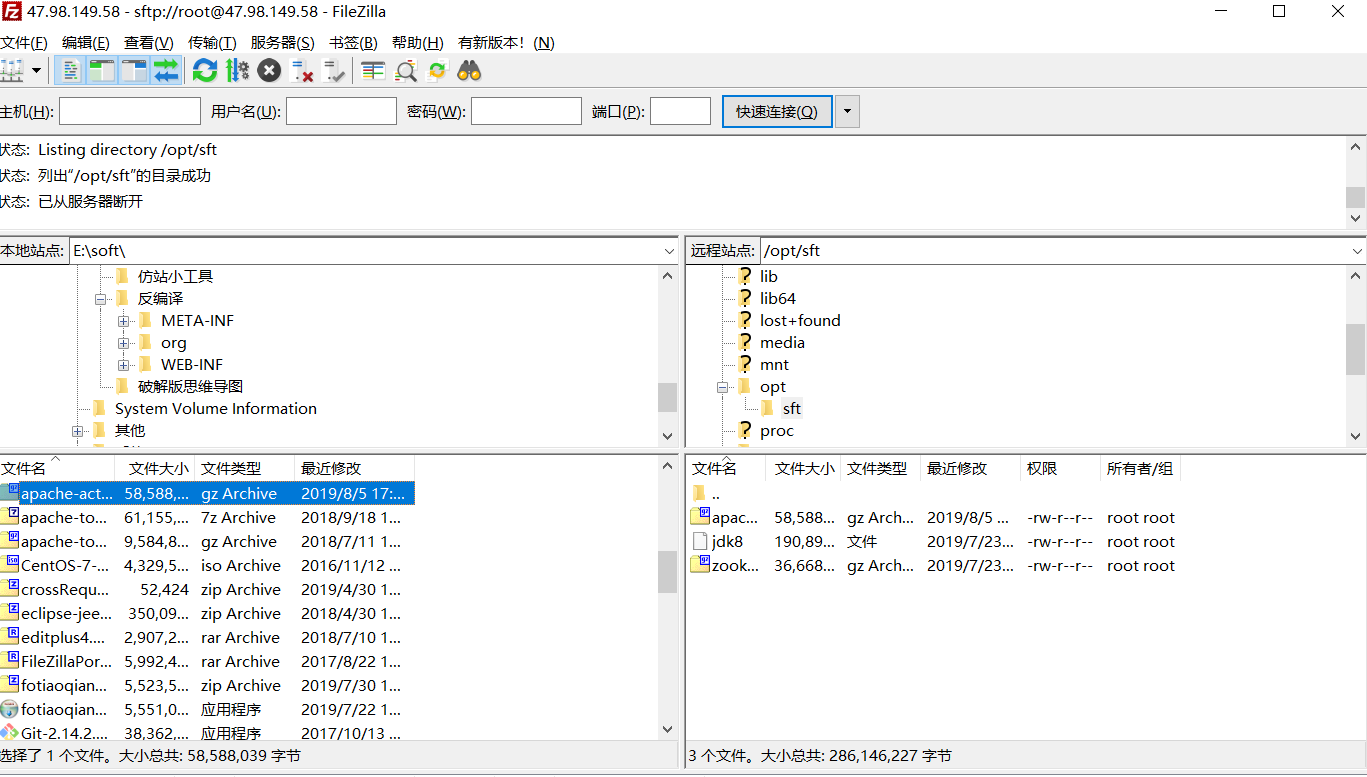Open 服务器(S) menu

(282, 43)
